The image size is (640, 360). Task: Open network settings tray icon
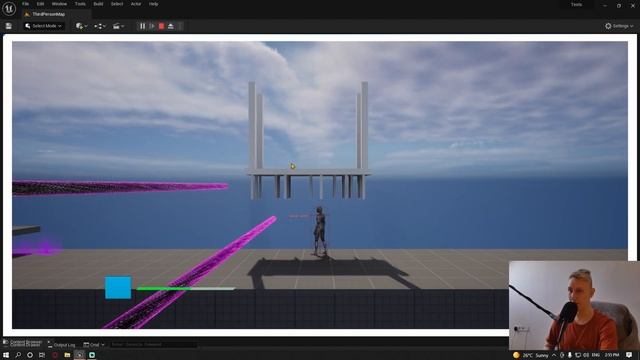coord(578,355)
